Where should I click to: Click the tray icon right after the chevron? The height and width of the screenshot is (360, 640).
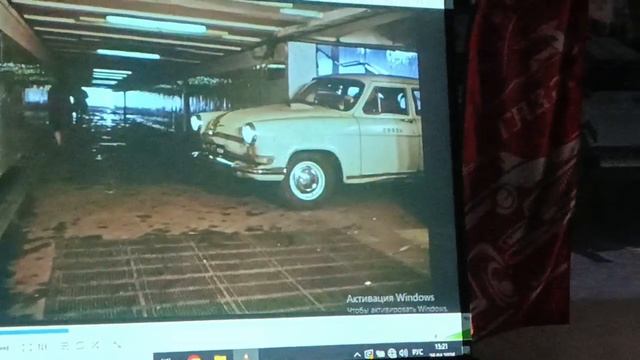pos(369,354)
